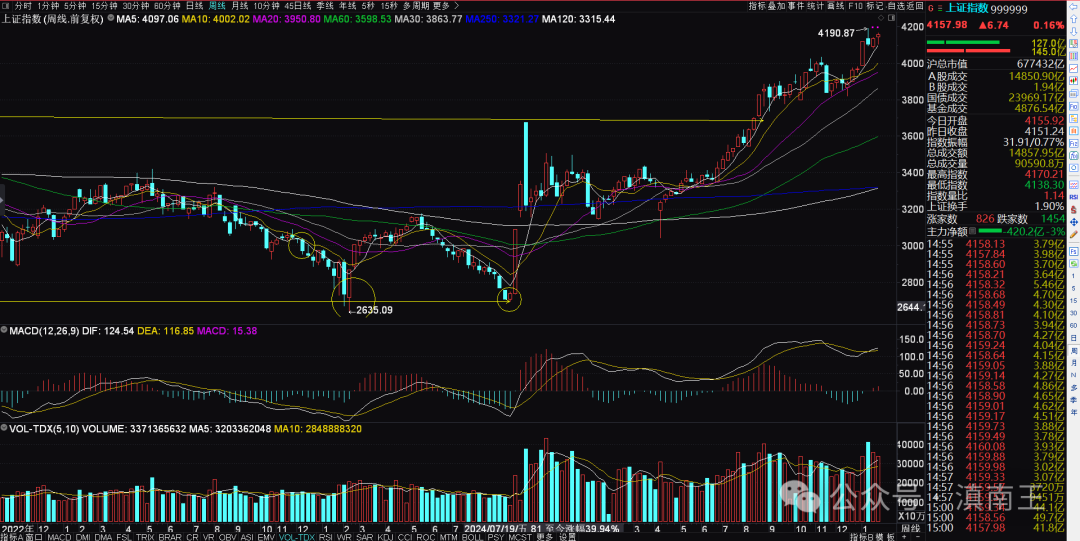This screenshot has height=541, width=1080.
Task: Click the 日 period shortcut in right sidebar
Action: 1074,338
